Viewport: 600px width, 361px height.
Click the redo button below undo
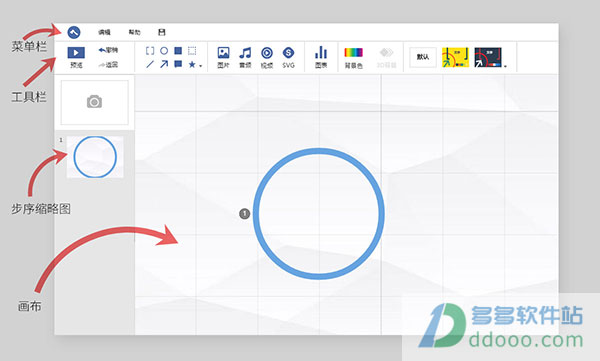point(108,65)
